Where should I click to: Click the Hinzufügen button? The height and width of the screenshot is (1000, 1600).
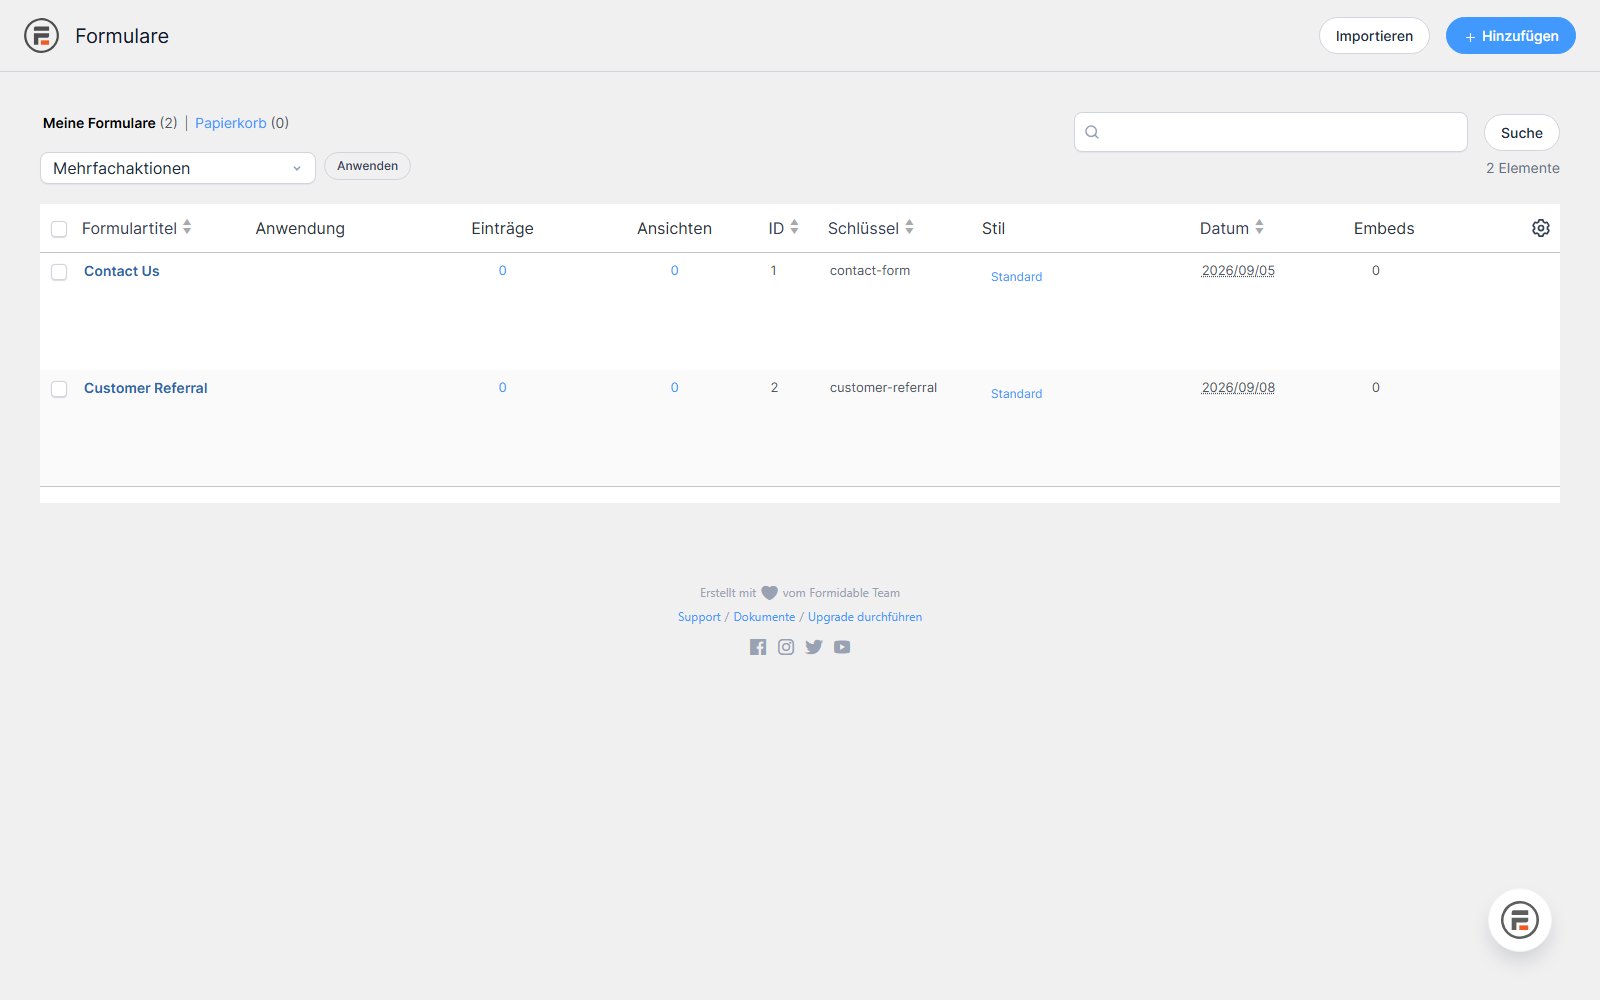(1511, 36)
